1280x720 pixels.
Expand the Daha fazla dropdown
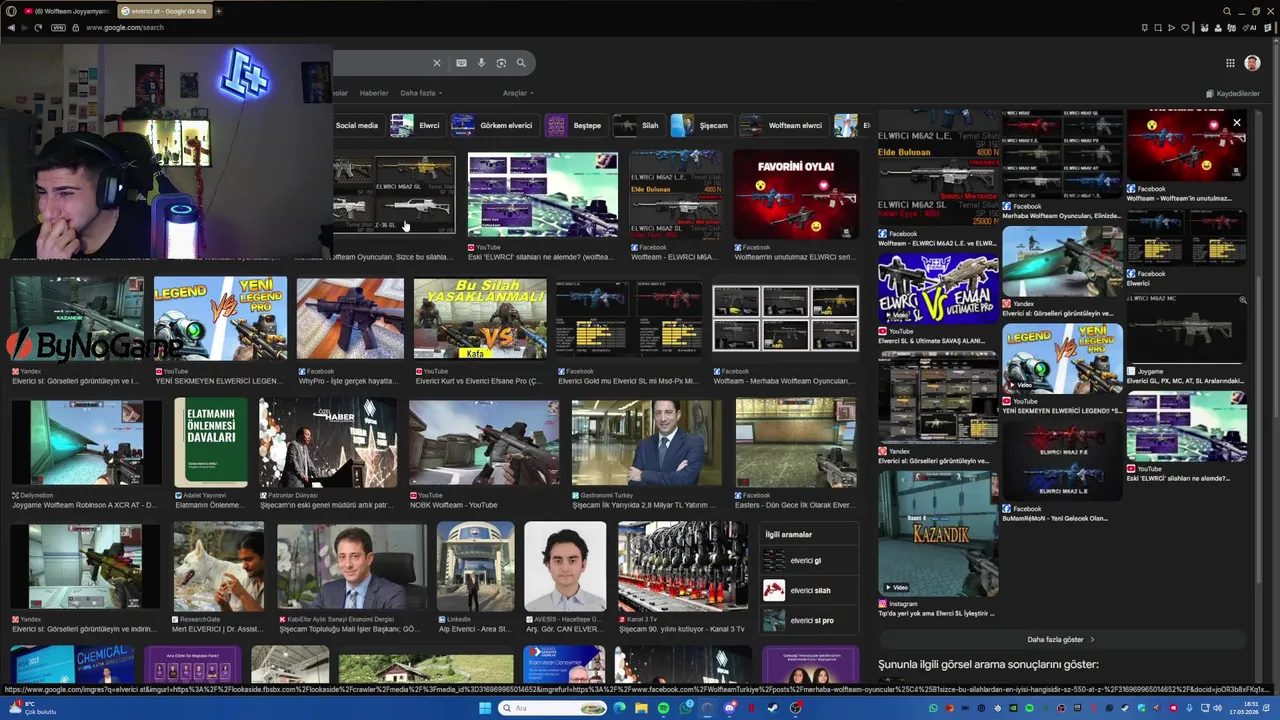[421, 93]
